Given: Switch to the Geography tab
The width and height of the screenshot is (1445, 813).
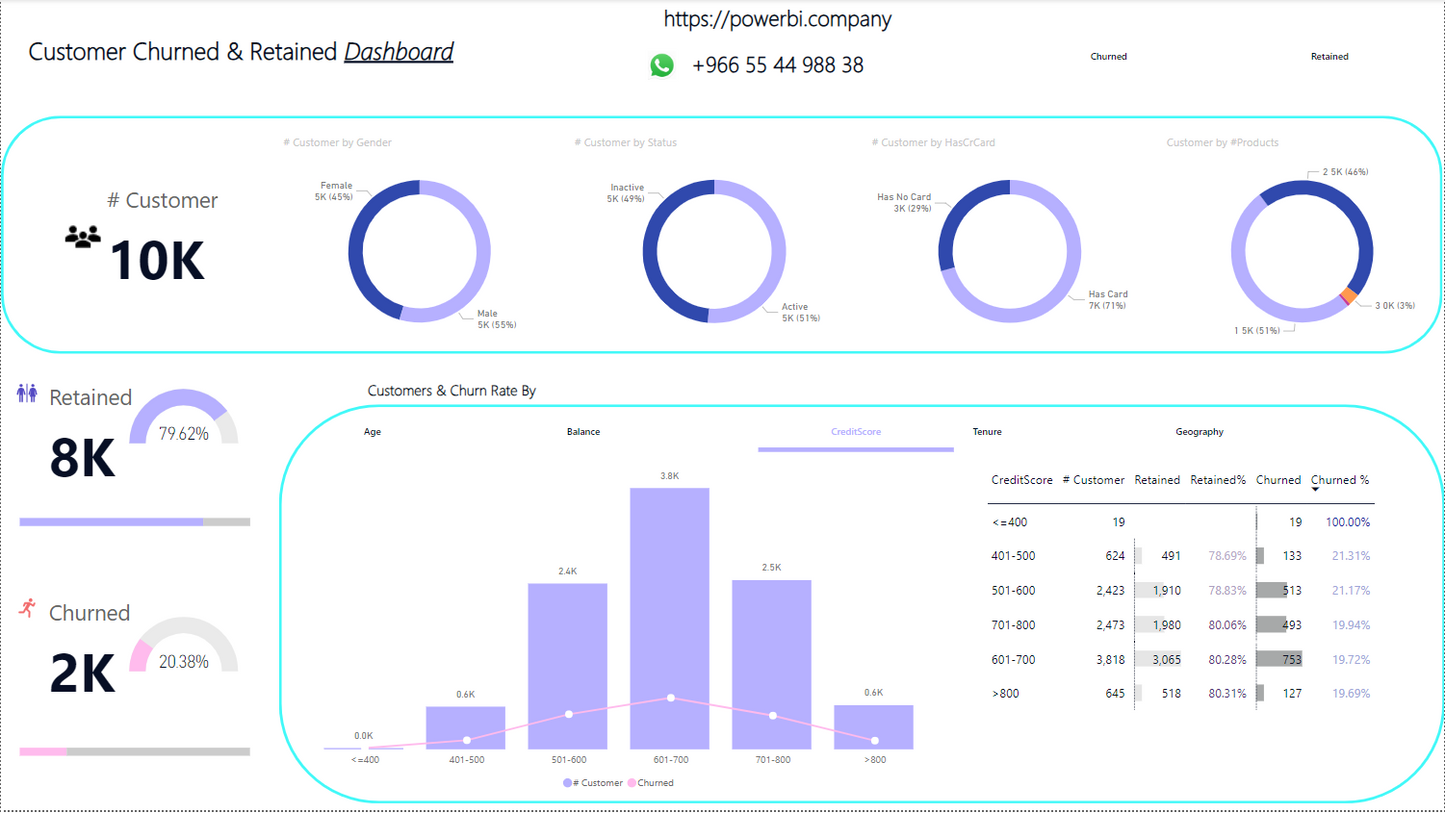Looking at the screenshot, I should [x=1199, y=432].
